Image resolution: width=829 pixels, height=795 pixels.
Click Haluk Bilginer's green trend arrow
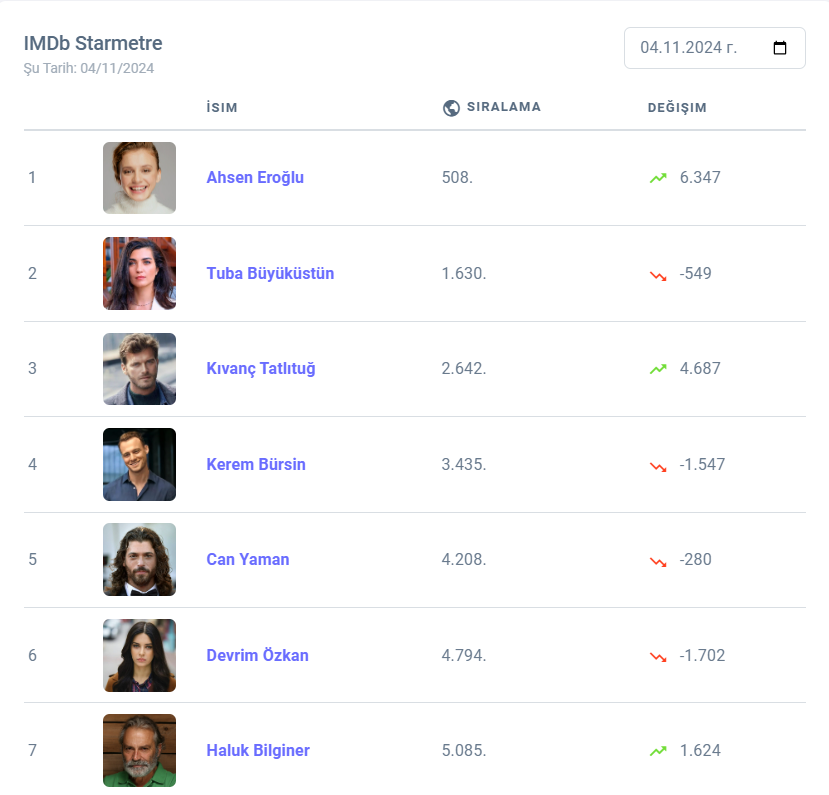point(657,751)
